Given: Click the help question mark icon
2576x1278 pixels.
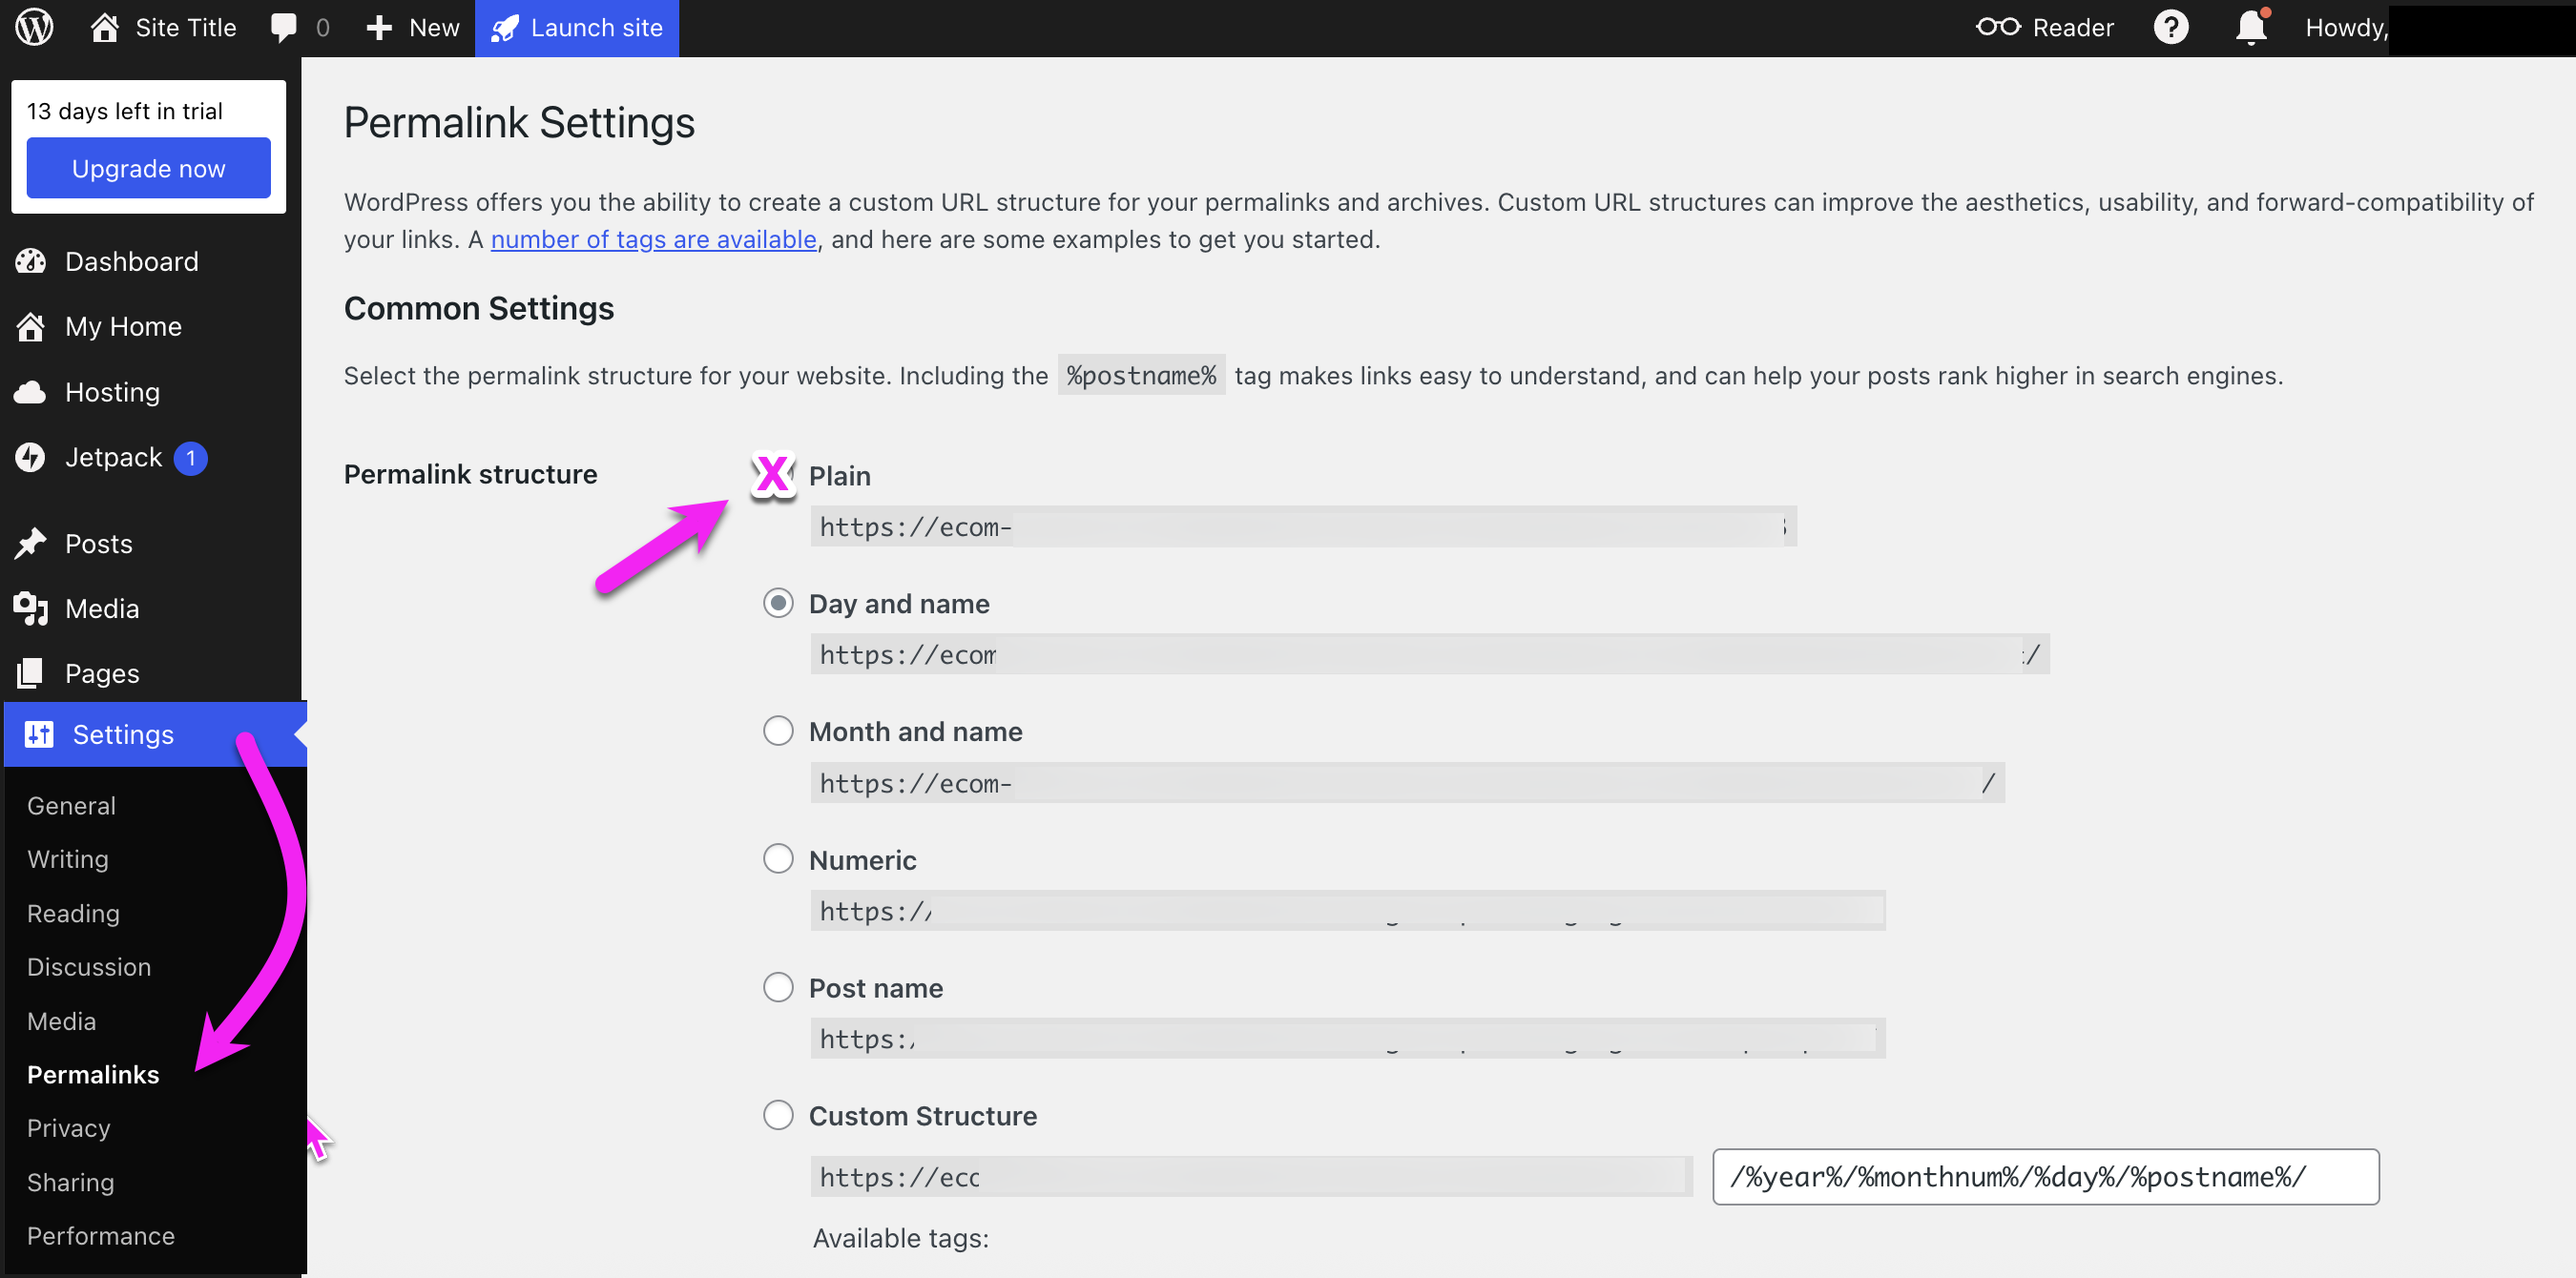Looking at the screenshot, I should tap(2171, 27).
